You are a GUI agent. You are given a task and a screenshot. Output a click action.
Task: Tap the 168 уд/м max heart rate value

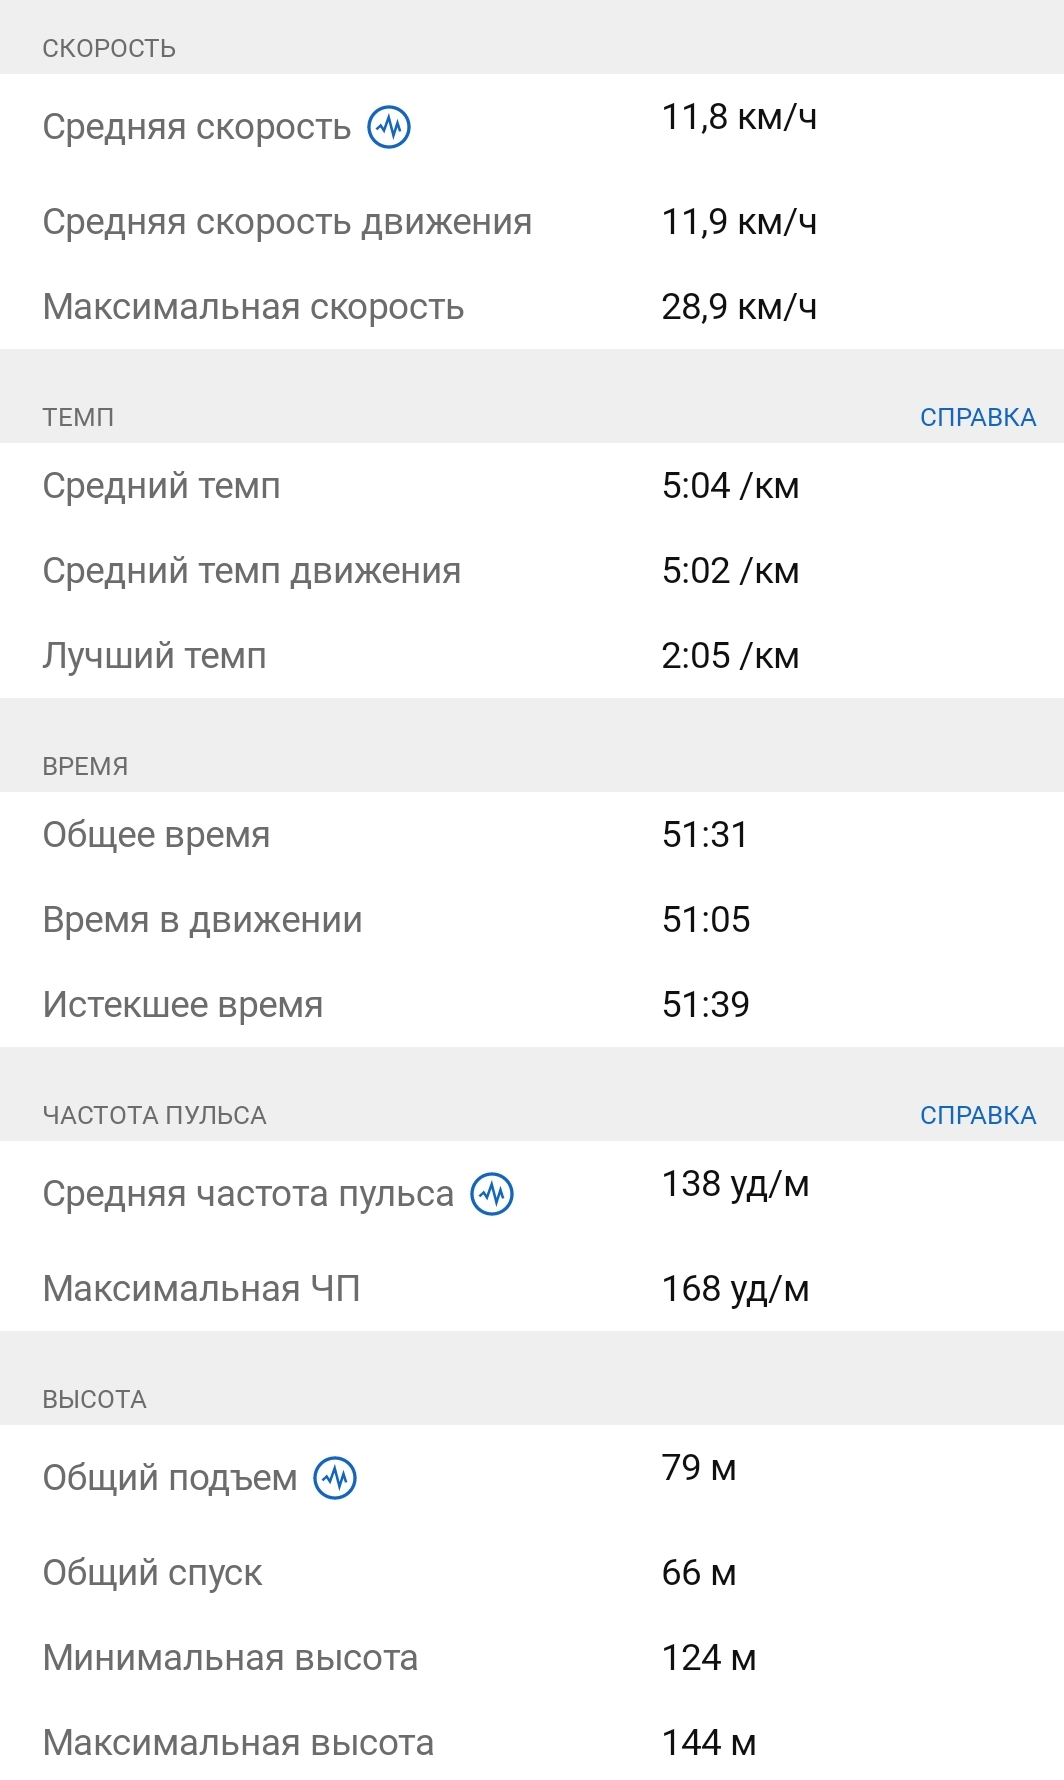pyautogui.click(x=735, y=1289)
